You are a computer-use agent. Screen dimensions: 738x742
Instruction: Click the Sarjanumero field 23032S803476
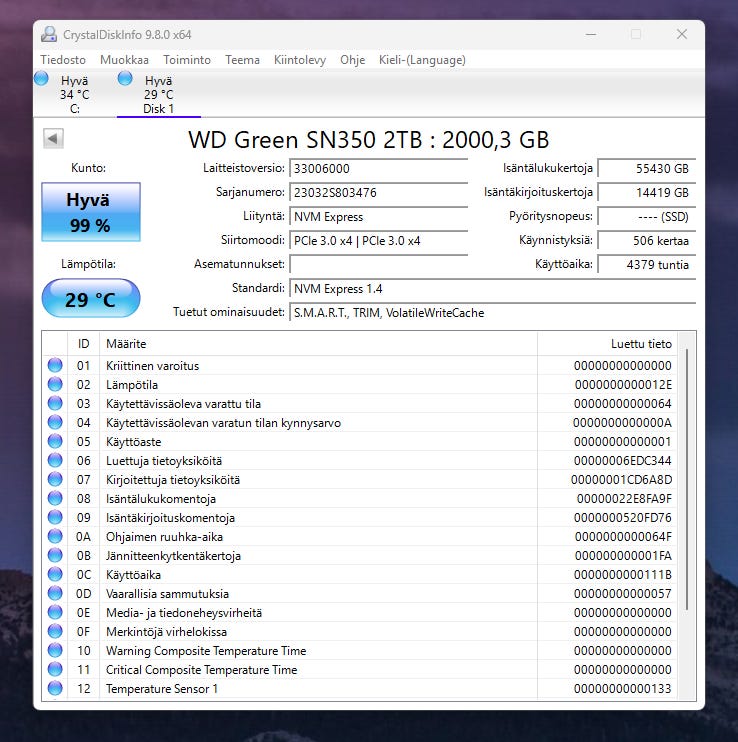378,193
